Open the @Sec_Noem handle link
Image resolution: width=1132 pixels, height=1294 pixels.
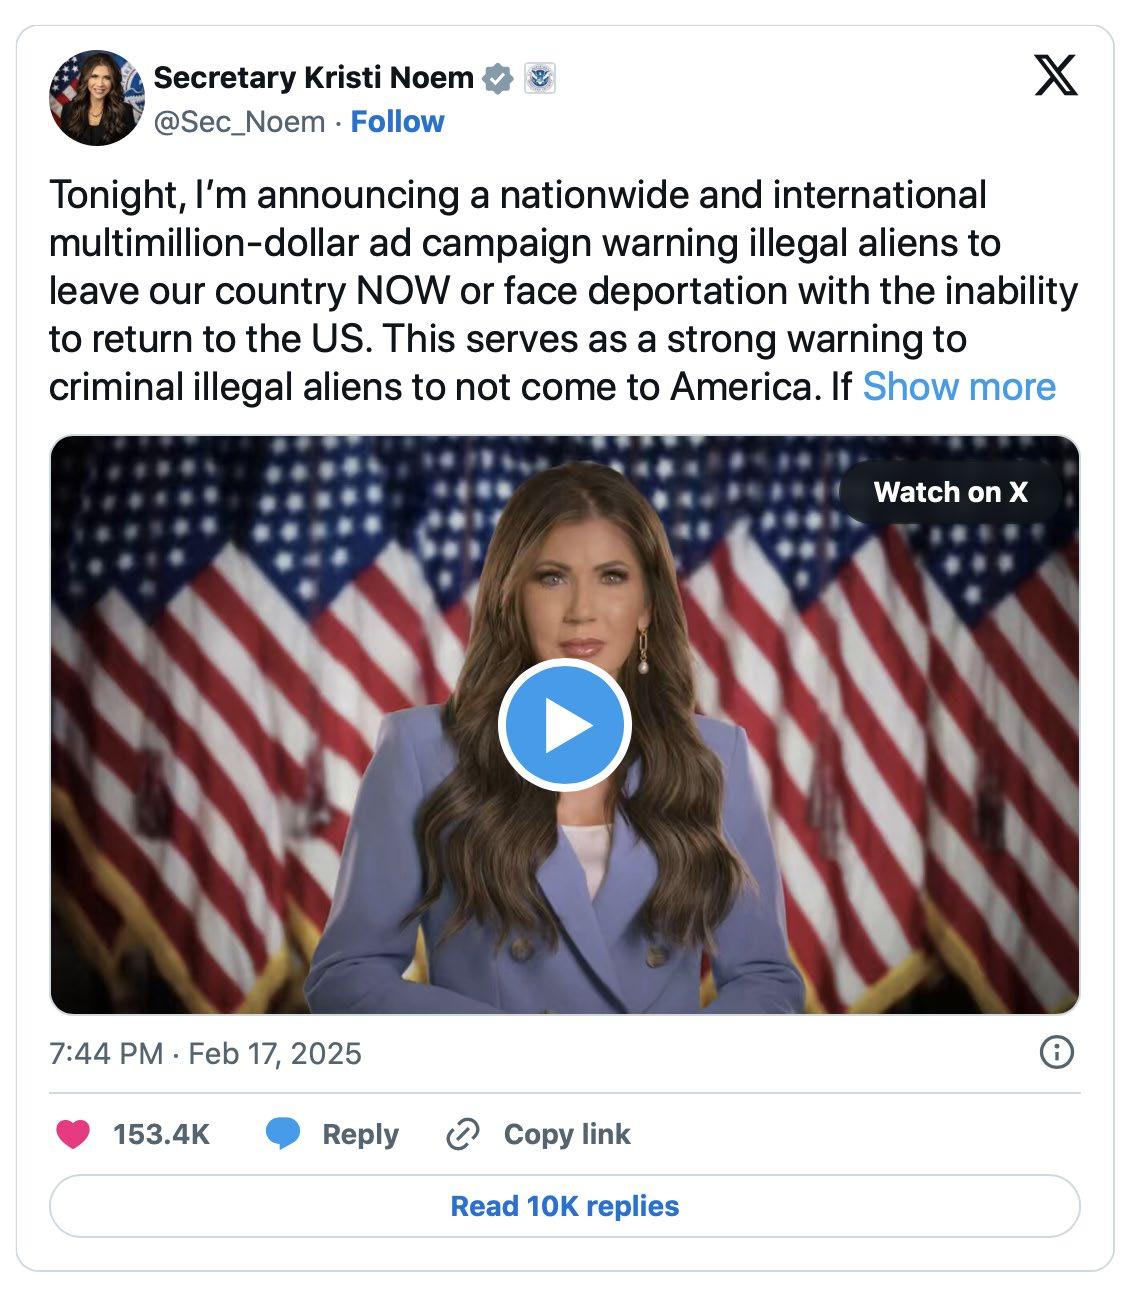click(x=239, y=122)
